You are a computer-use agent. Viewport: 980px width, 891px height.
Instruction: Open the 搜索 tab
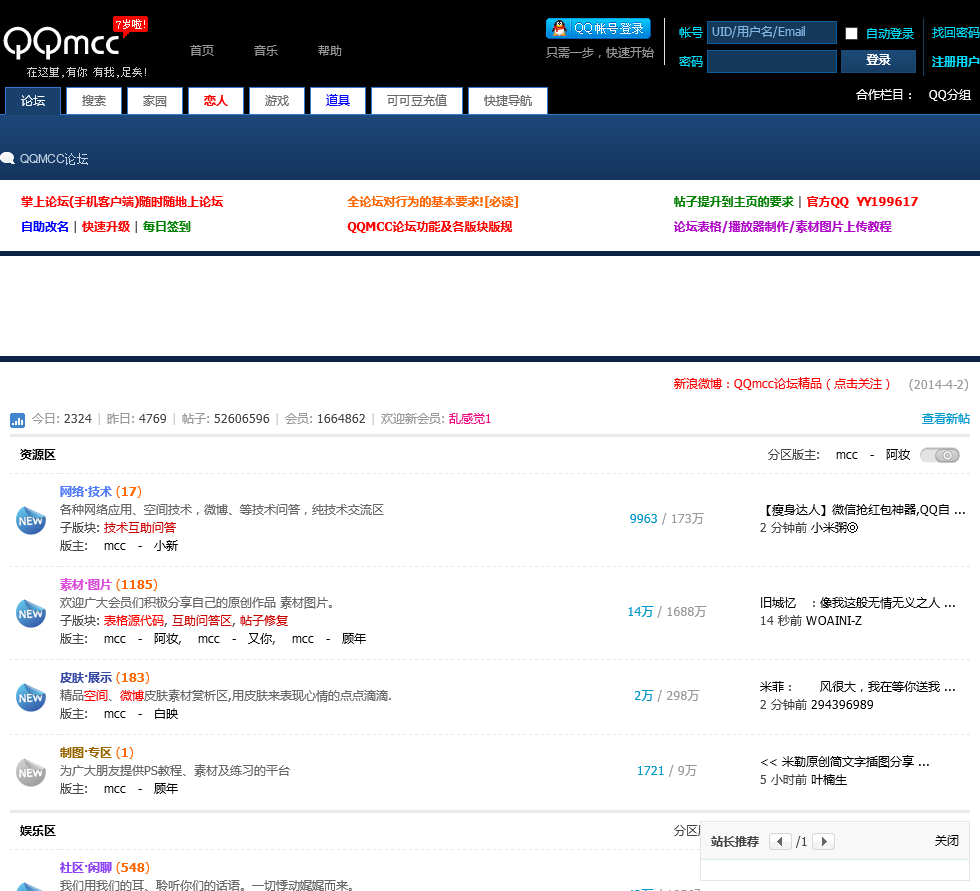[x=94, y=101]
